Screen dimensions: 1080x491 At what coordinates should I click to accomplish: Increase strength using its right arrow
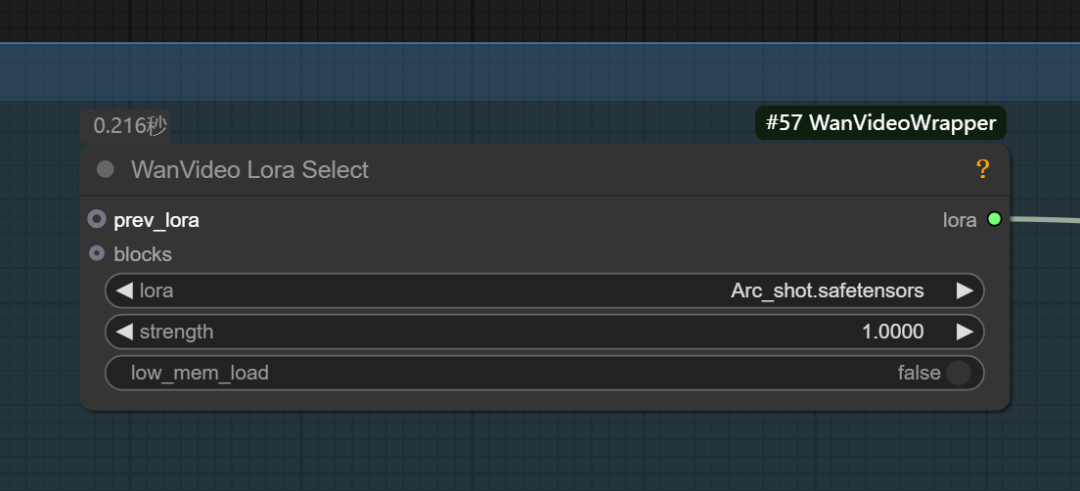(965, 332)
